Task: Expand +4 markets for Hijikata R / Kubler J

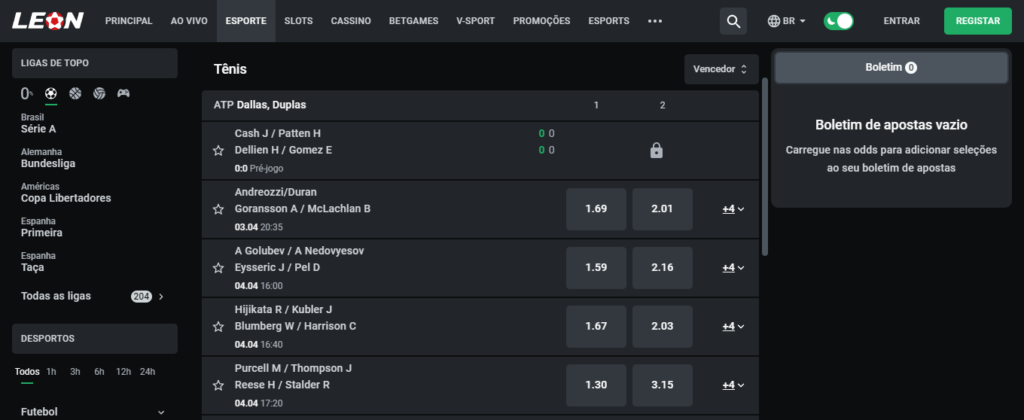Action: [733, 326]
